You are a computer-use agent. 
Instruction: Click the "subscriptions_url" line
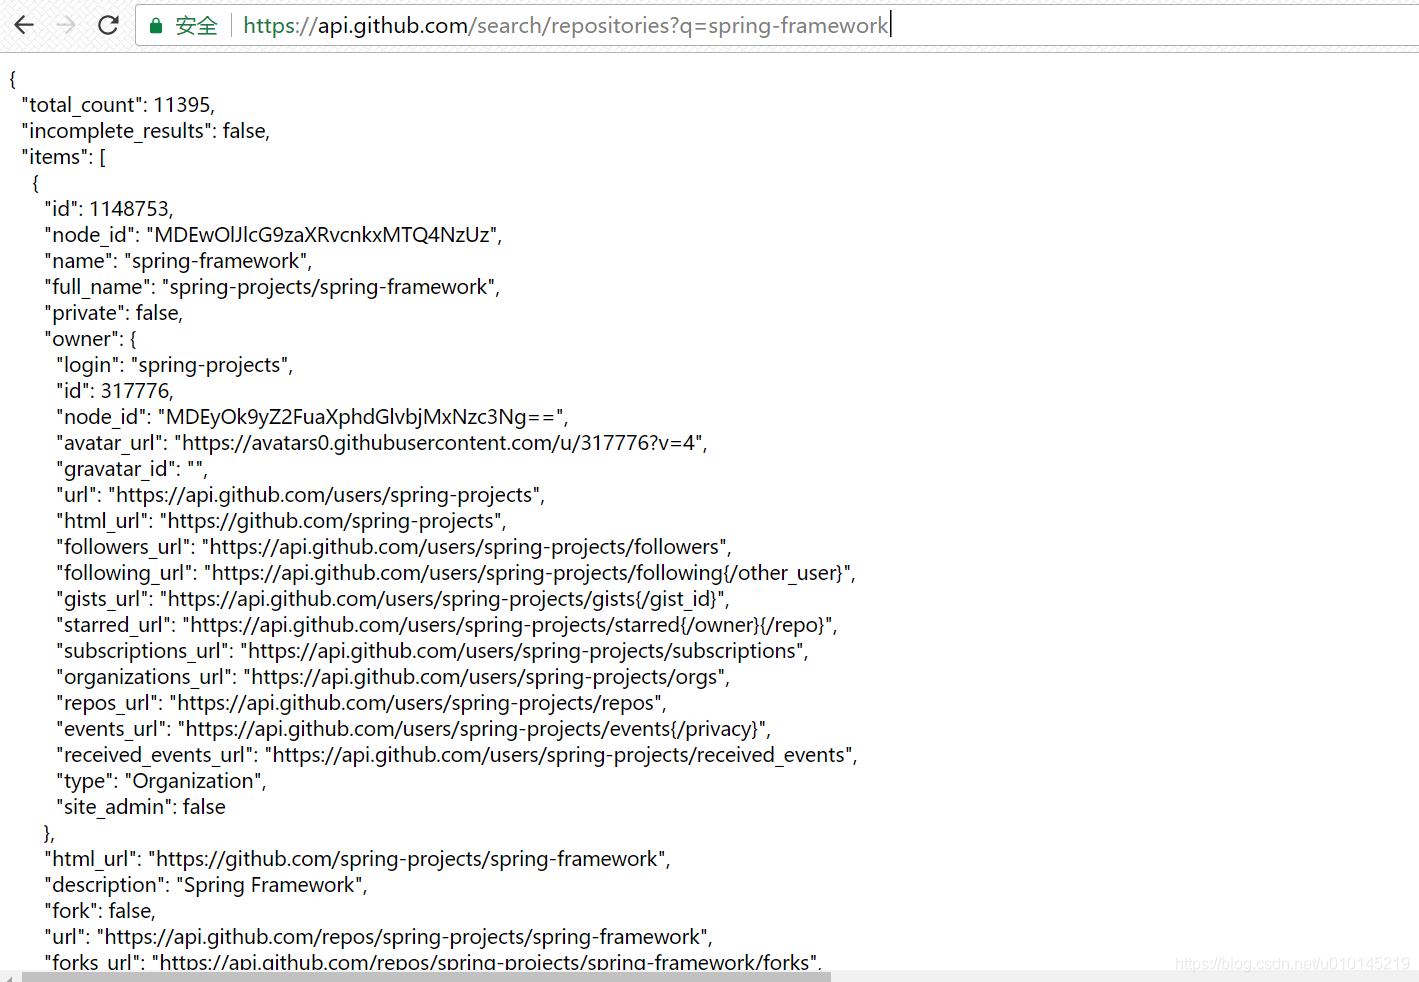tap(432, 651)
